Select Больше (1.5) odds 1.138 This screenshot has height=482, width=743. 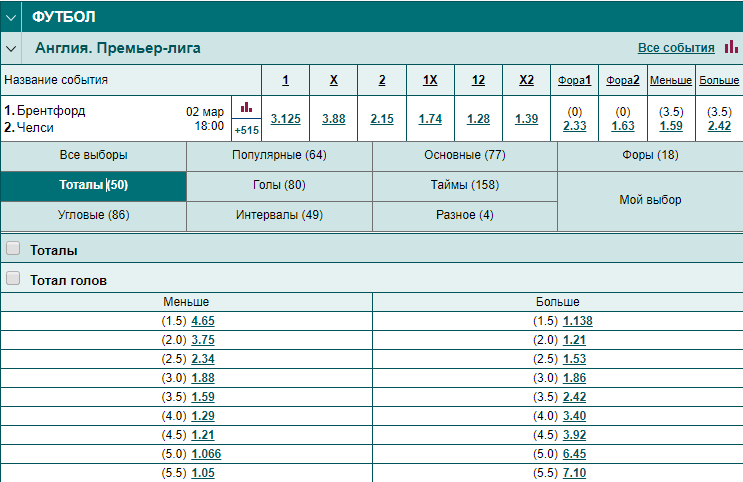578,321
